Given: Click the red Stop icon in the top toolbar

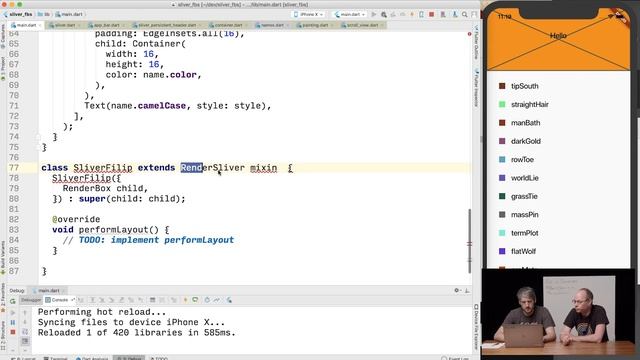Looking at the screenshot, I should coord(431,14).
